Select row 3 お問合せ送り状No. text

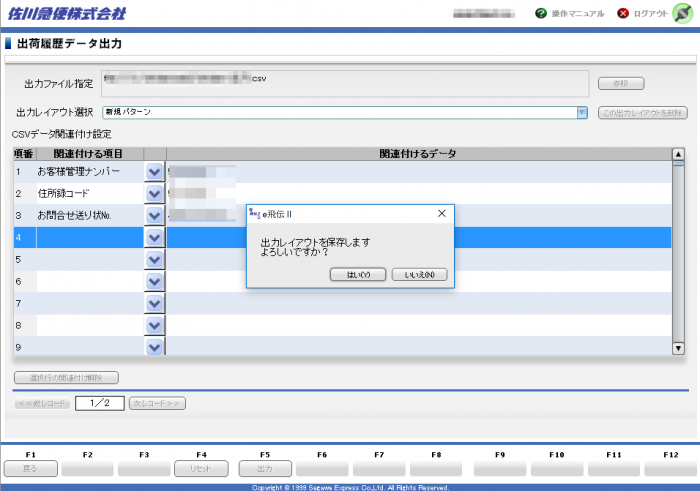[75, 215]
